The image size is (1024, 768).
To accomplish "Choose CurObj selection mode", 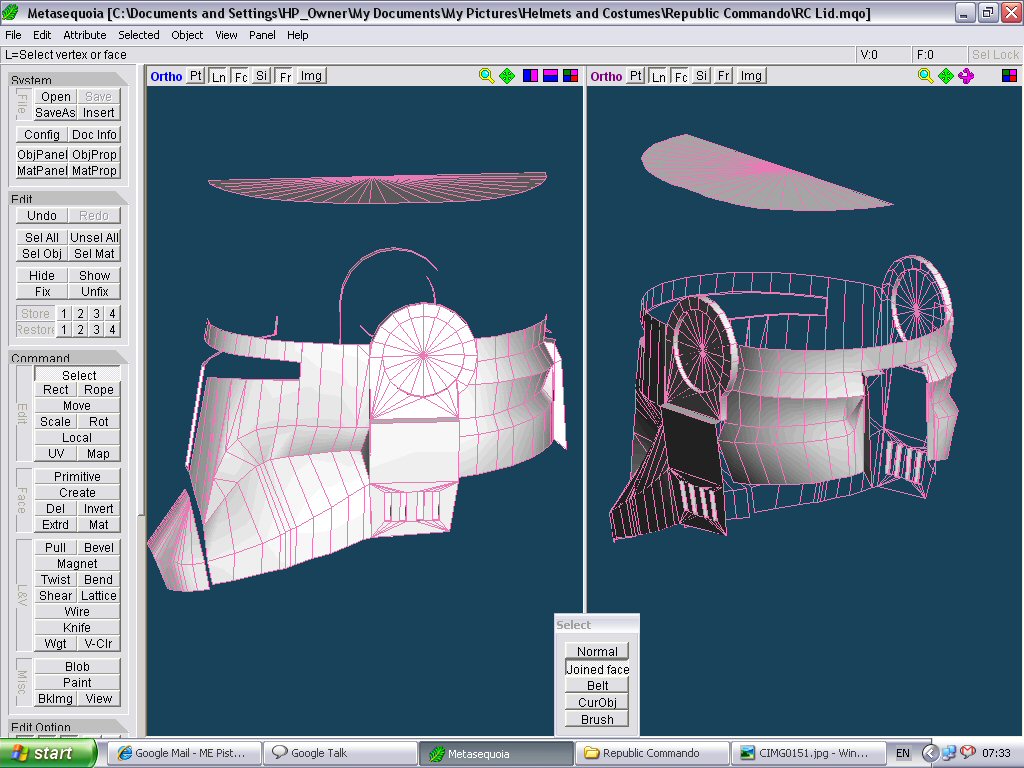I will 597,702.
